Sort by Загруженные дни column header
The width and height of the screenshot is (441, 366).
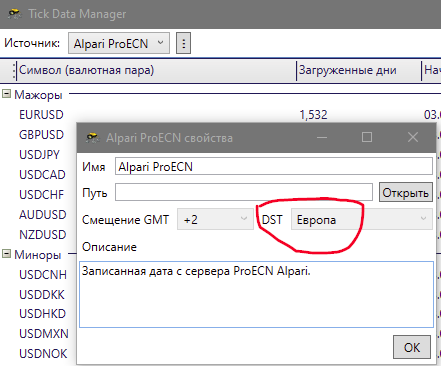pyautogui.click(x=359, y=70)
